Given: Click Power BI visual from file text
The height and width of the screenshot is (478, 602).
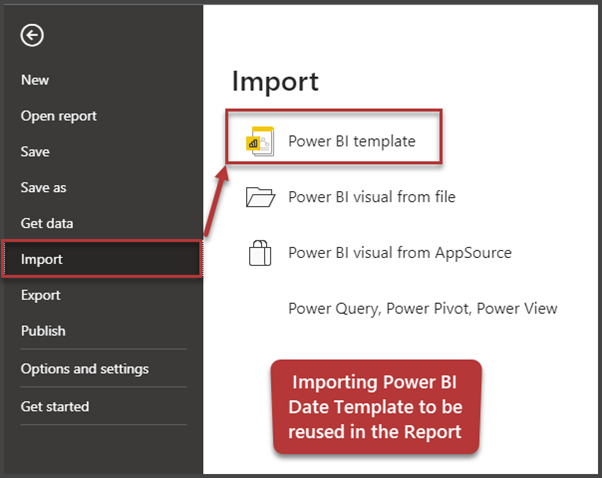Looking at the screenshot, I should click(372, 197).
